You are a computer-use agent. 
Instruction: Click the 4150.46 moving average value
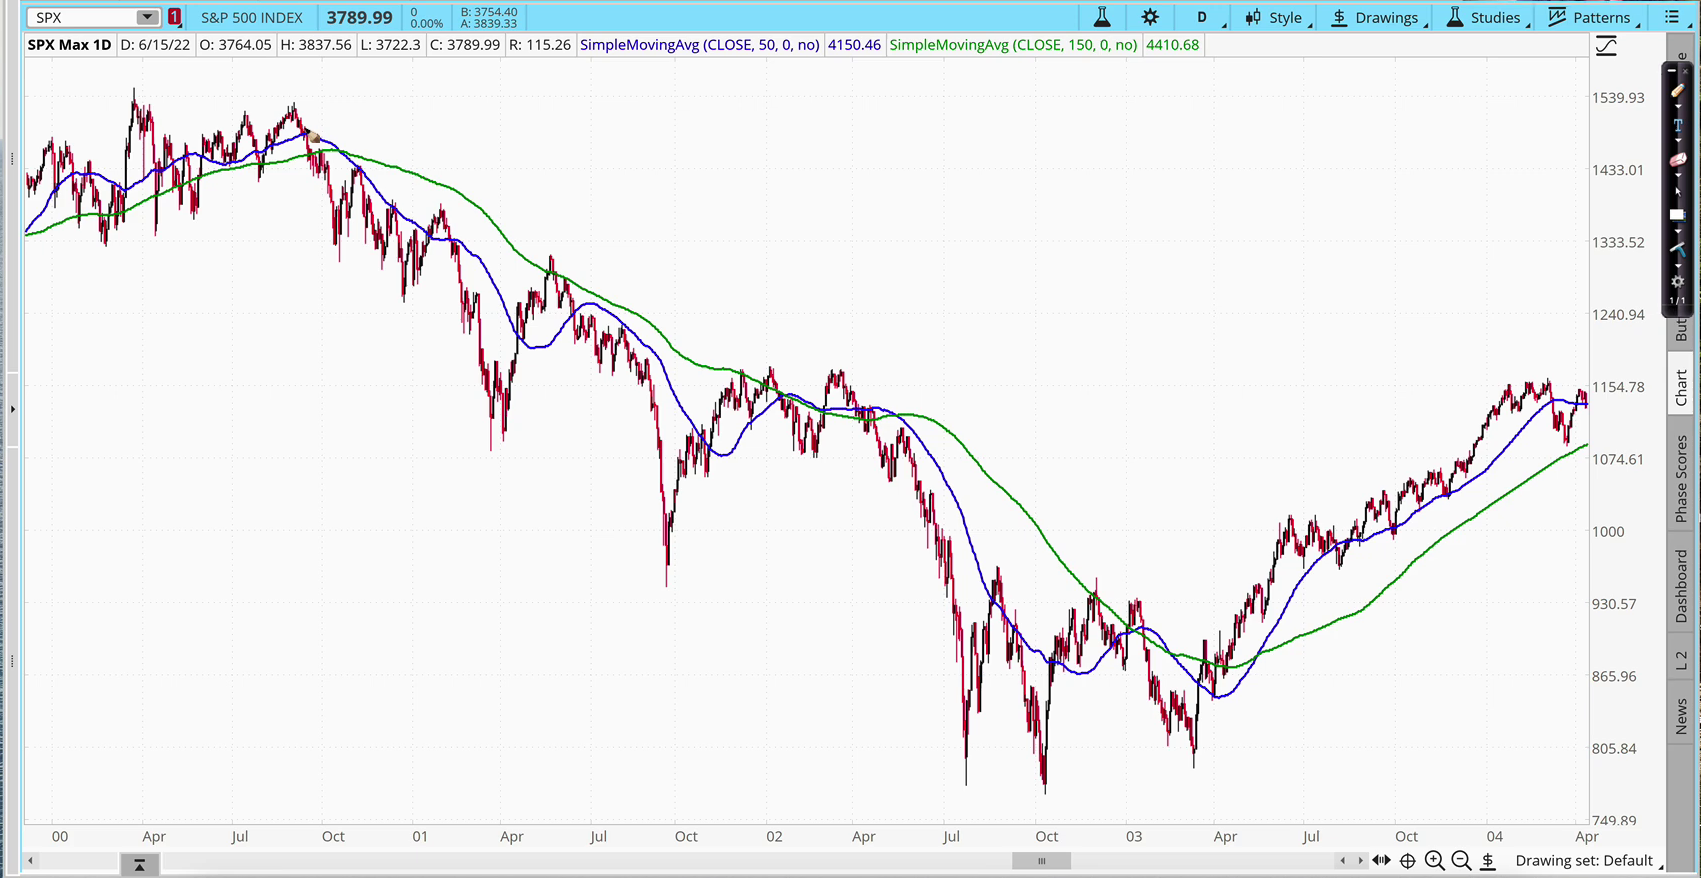854,45
